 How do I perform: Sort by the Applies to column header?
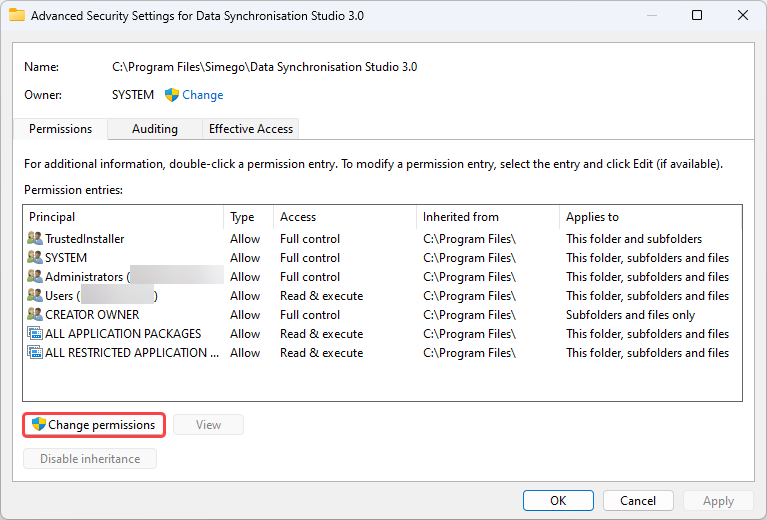[651, 217]
